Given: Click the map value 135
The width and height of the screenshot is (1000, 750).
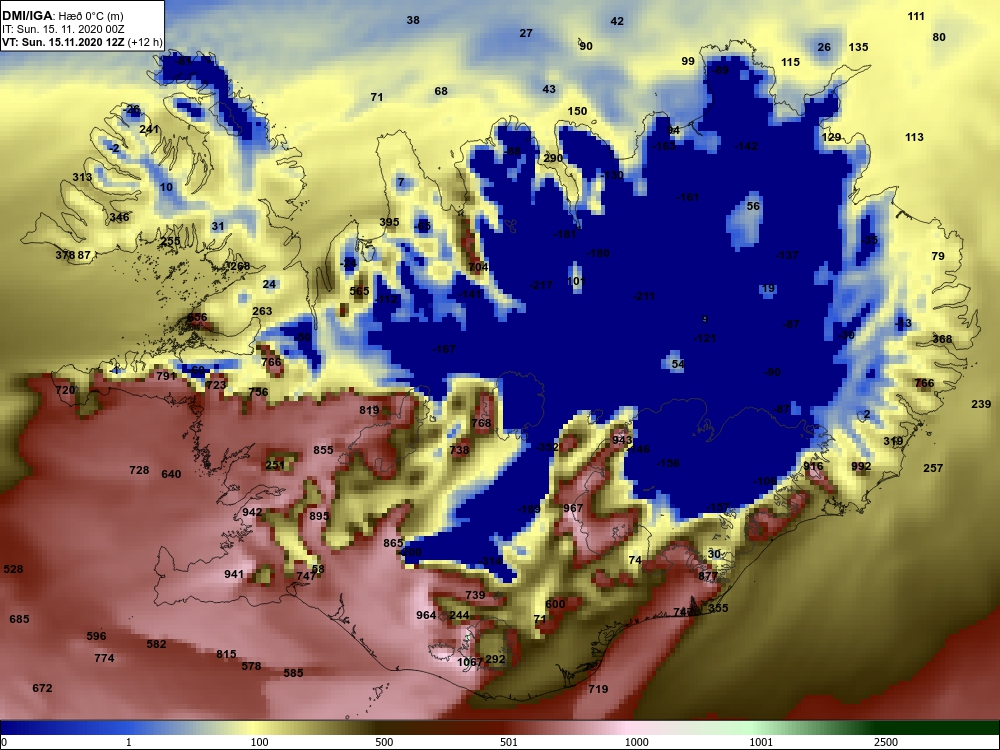Looking at the screenshot, I should pos(858,47).
